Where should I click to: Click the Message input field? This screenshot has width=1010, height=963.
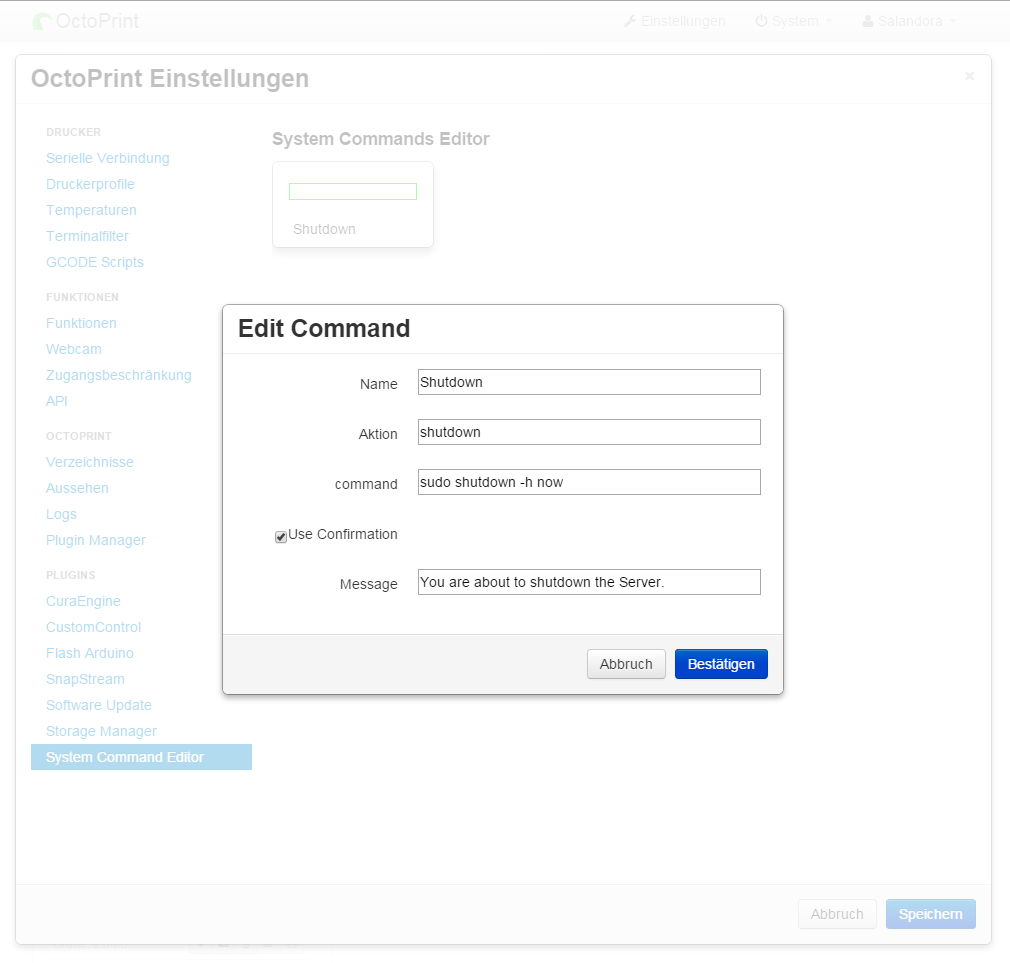click(x=589, y=582)
